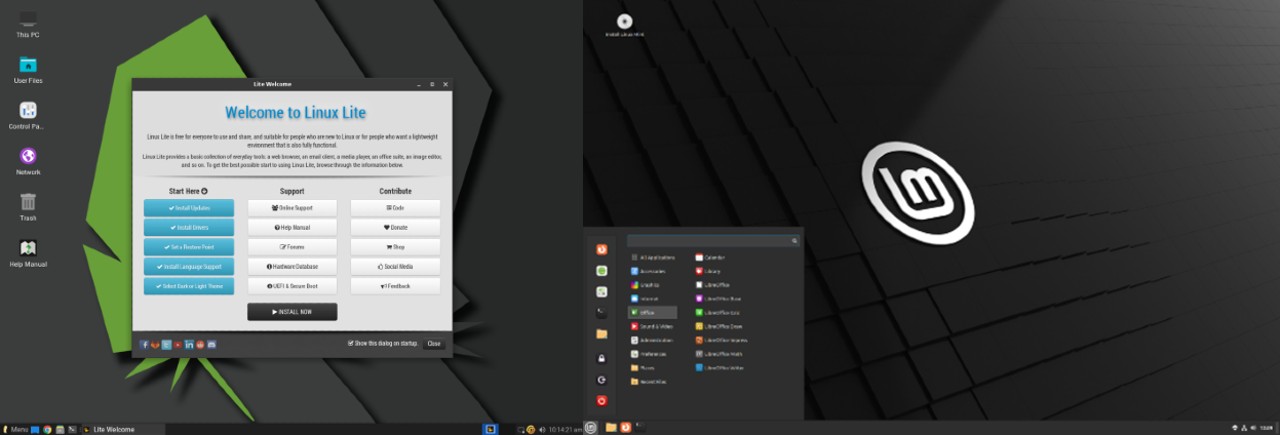Open the Linux Lite Menu button
The width and height of the screenshot is (1280, 435).
15,429
